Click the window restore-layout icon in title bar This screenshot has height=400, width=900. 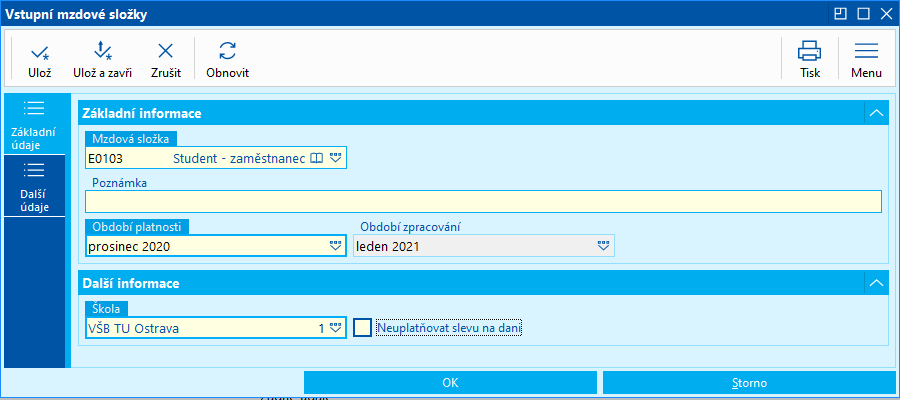[x=840, y=14]
